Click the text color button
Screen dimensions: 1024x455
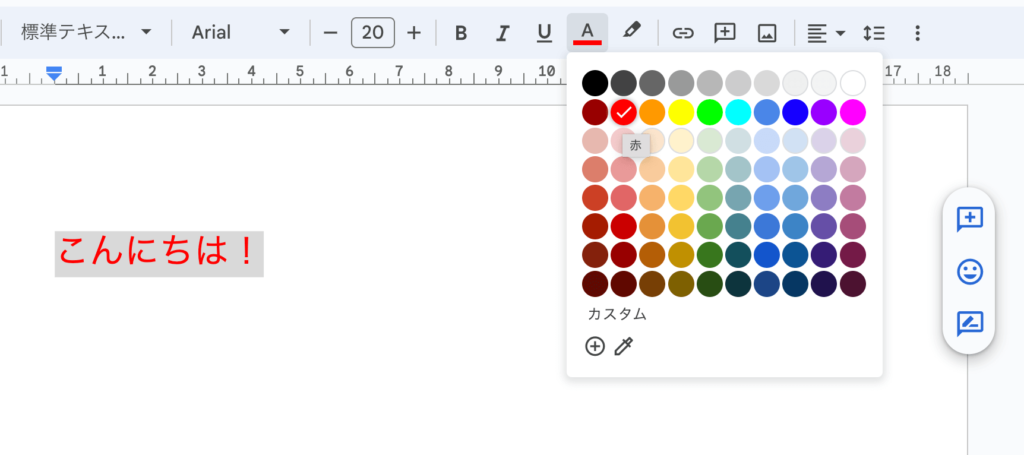coord(587,33)
